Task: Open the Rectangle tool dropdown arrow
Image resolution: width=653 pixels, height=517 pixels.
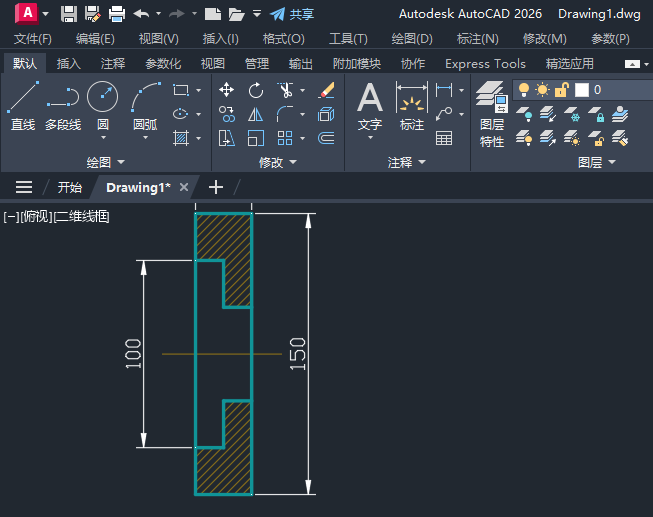Action: (198, 90)
